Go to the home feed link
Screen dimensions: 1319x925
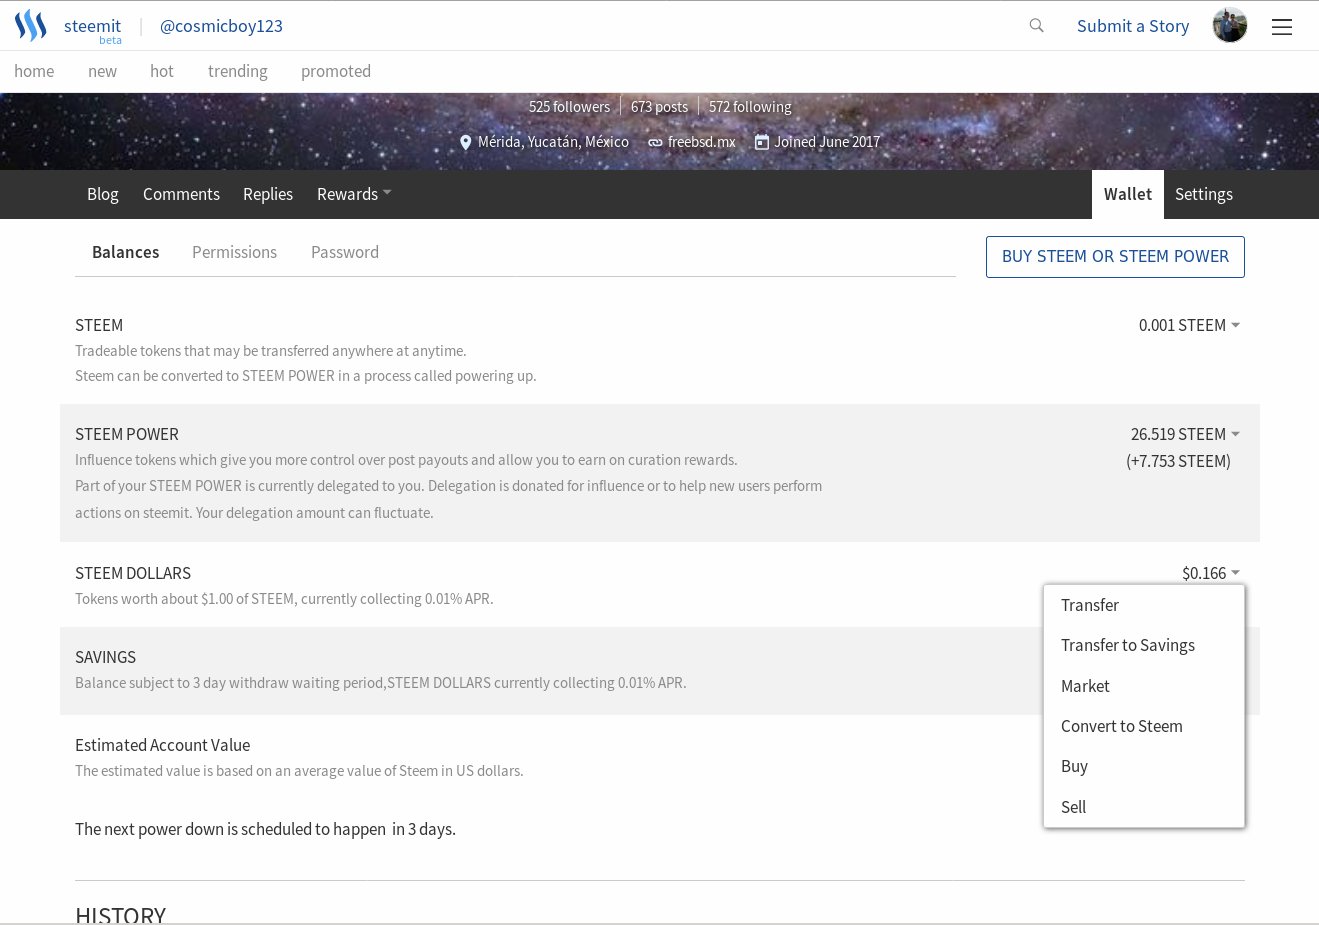[34, 71]
